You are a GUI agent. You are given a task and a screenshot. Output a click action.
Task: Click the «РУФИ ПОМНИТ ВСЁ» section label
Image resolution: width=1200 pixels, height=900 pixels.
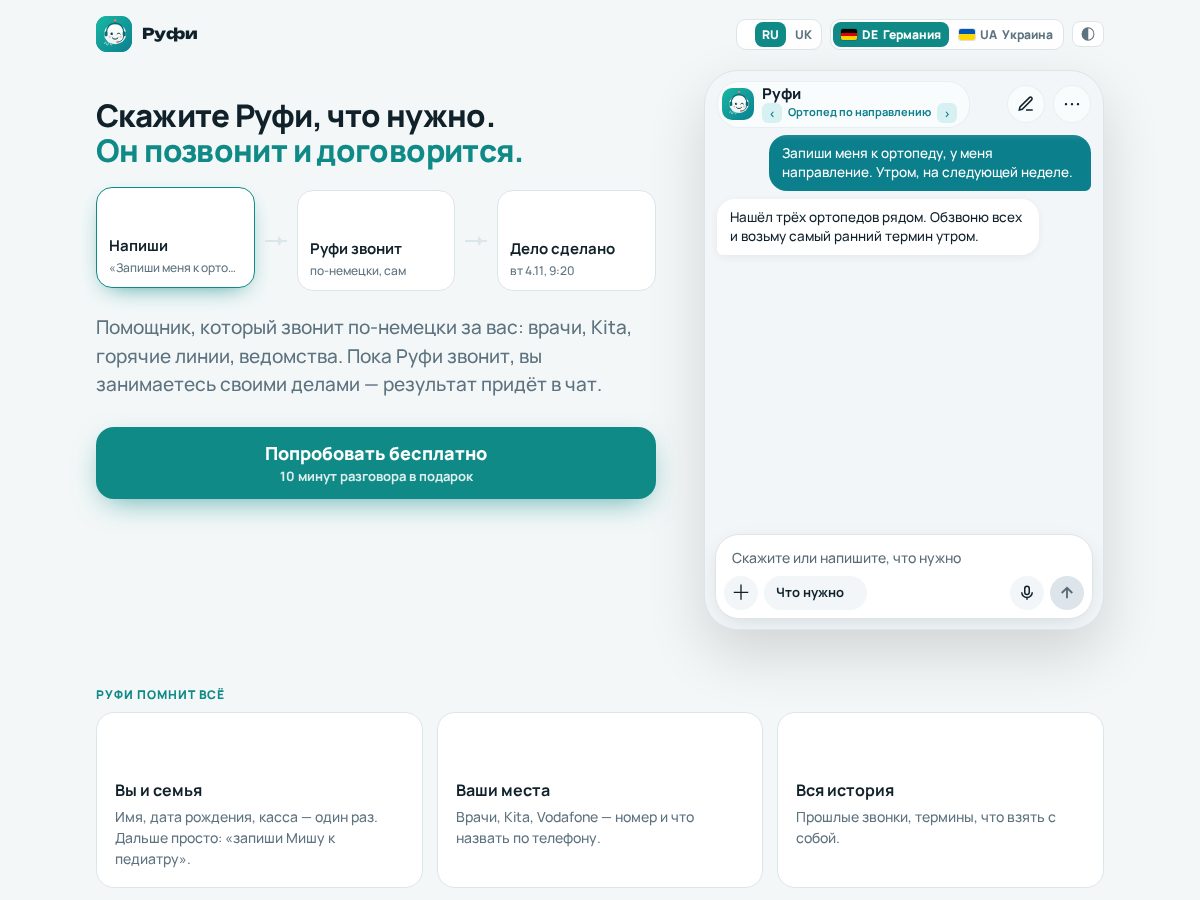tap(160, 695)
